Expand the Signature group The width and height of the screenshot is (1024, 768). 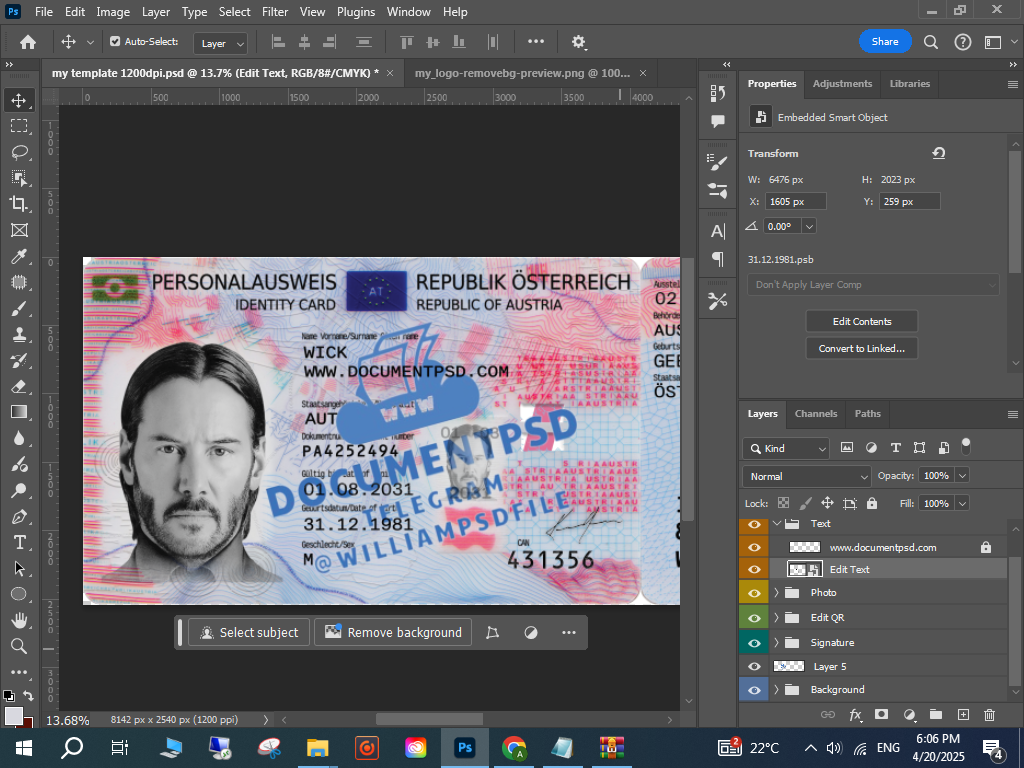(x=776, y=643)
